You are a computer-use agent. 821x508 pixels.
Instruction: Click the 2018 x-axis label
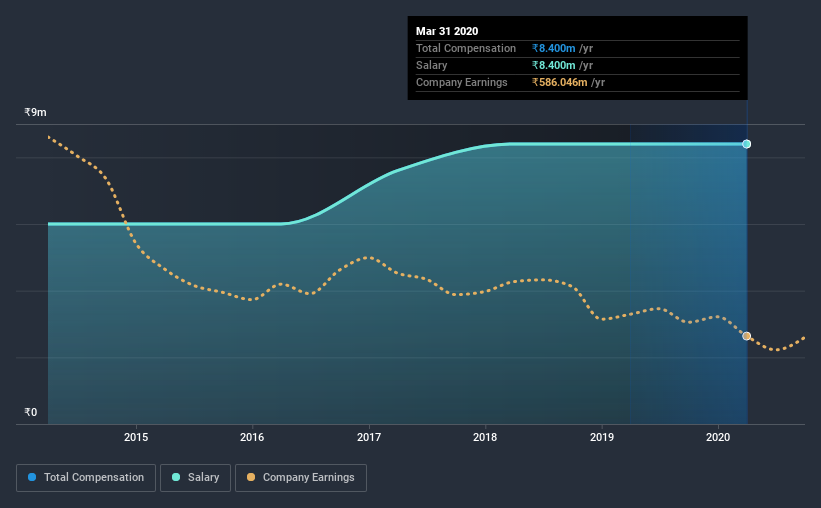click(485, 437)
